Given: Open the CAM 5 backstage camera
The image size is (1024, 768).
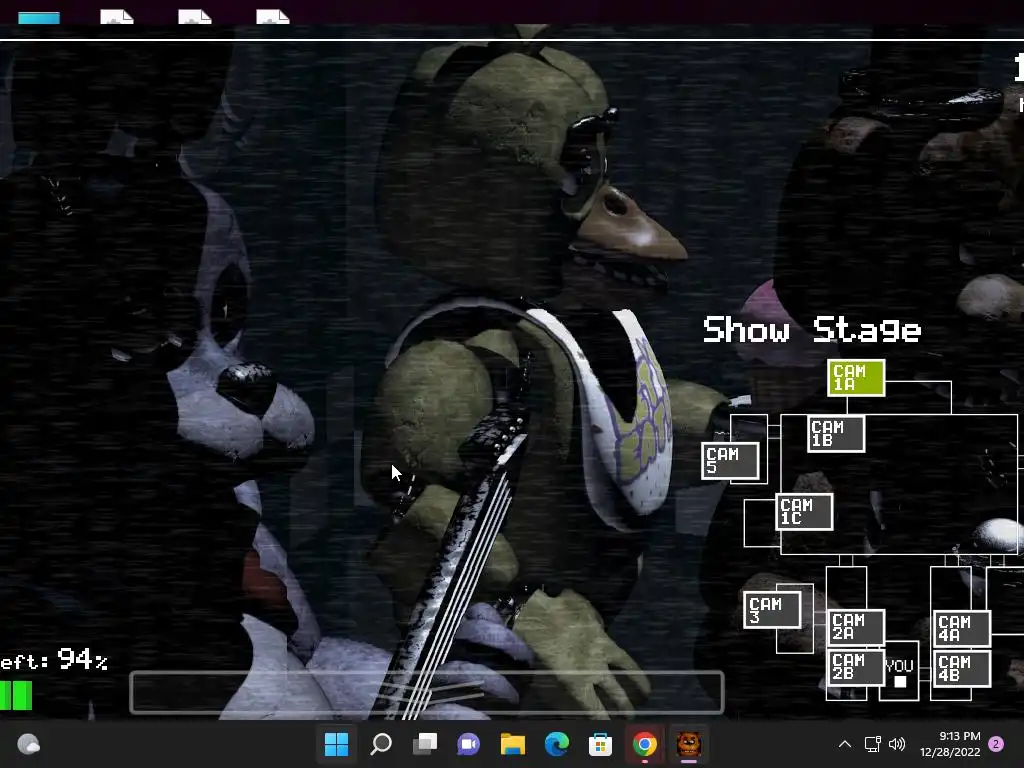Looking at the screenshot, I should [730, 461].
